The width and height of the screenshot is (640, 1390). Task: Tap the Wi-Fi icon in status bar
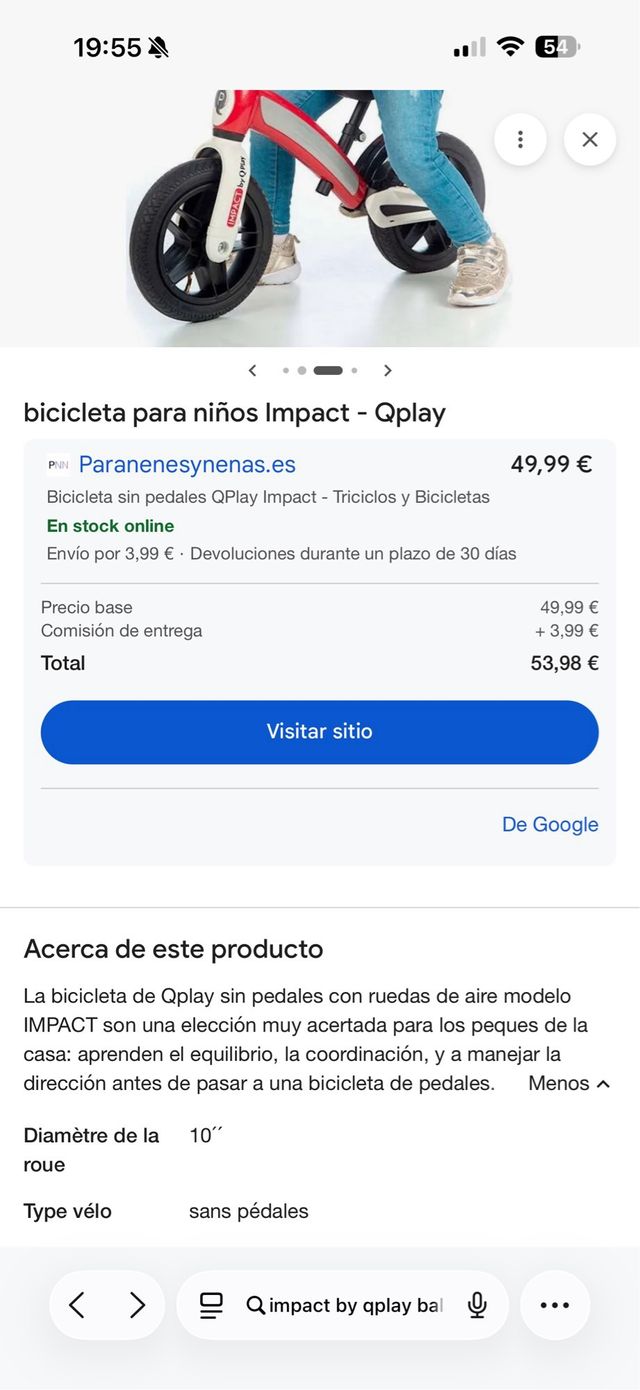tap(509, 47)
